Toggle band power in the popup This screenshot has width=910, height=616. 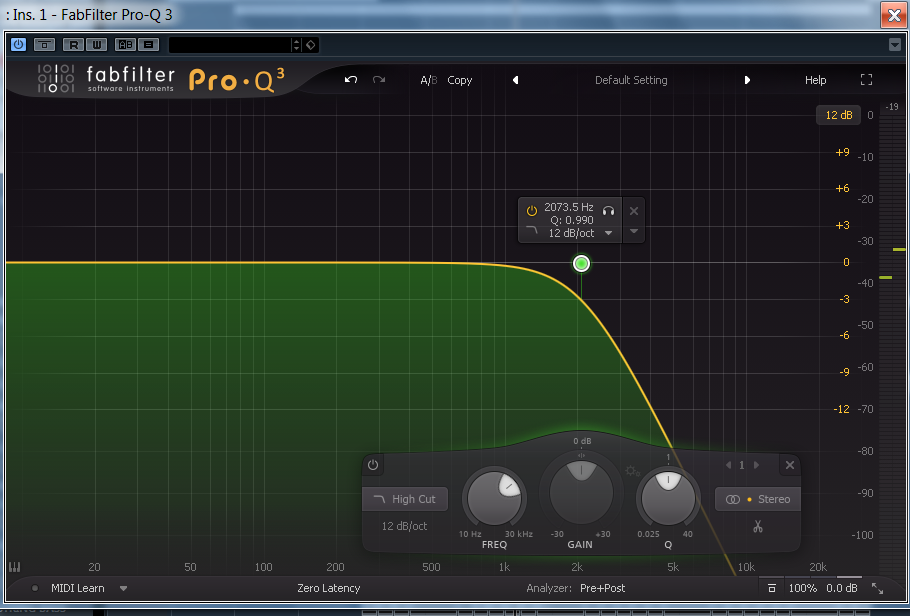[x=532, y=211]
